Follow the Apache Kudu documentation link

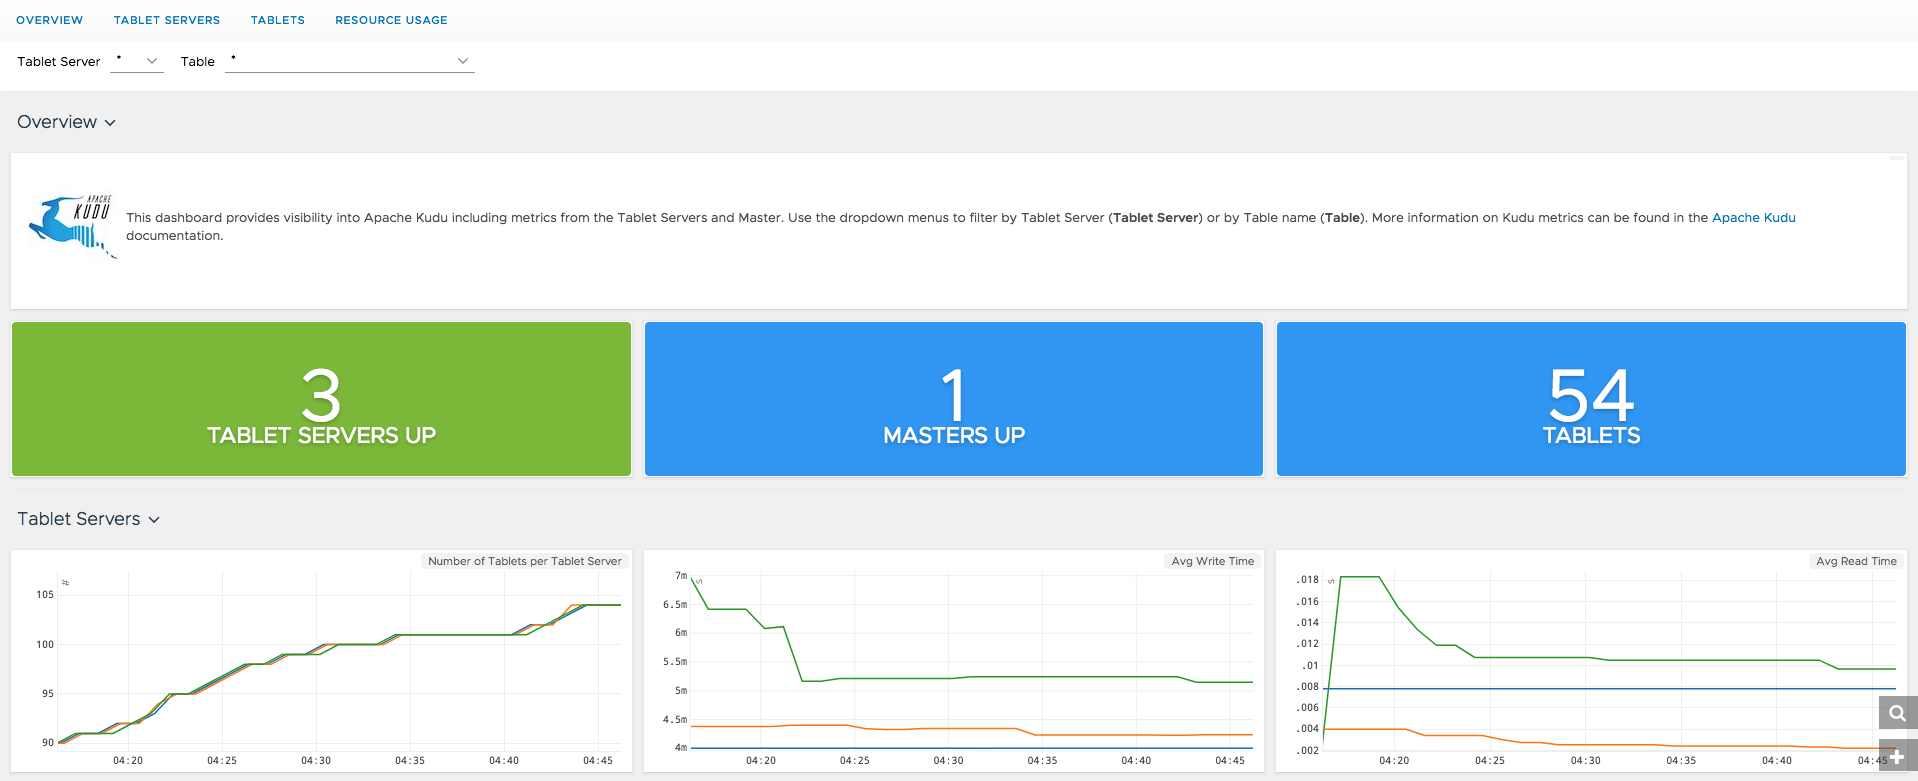click(1753, 217)
